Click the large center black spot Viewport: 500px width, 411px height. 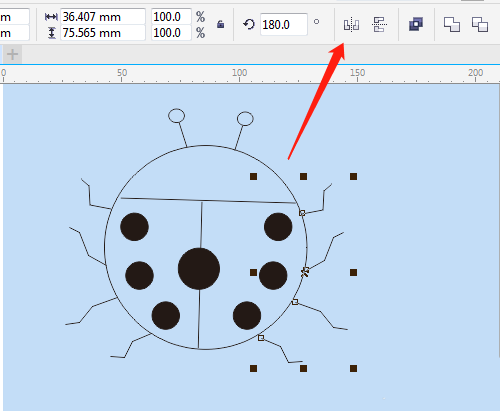[x=199, y=269]
